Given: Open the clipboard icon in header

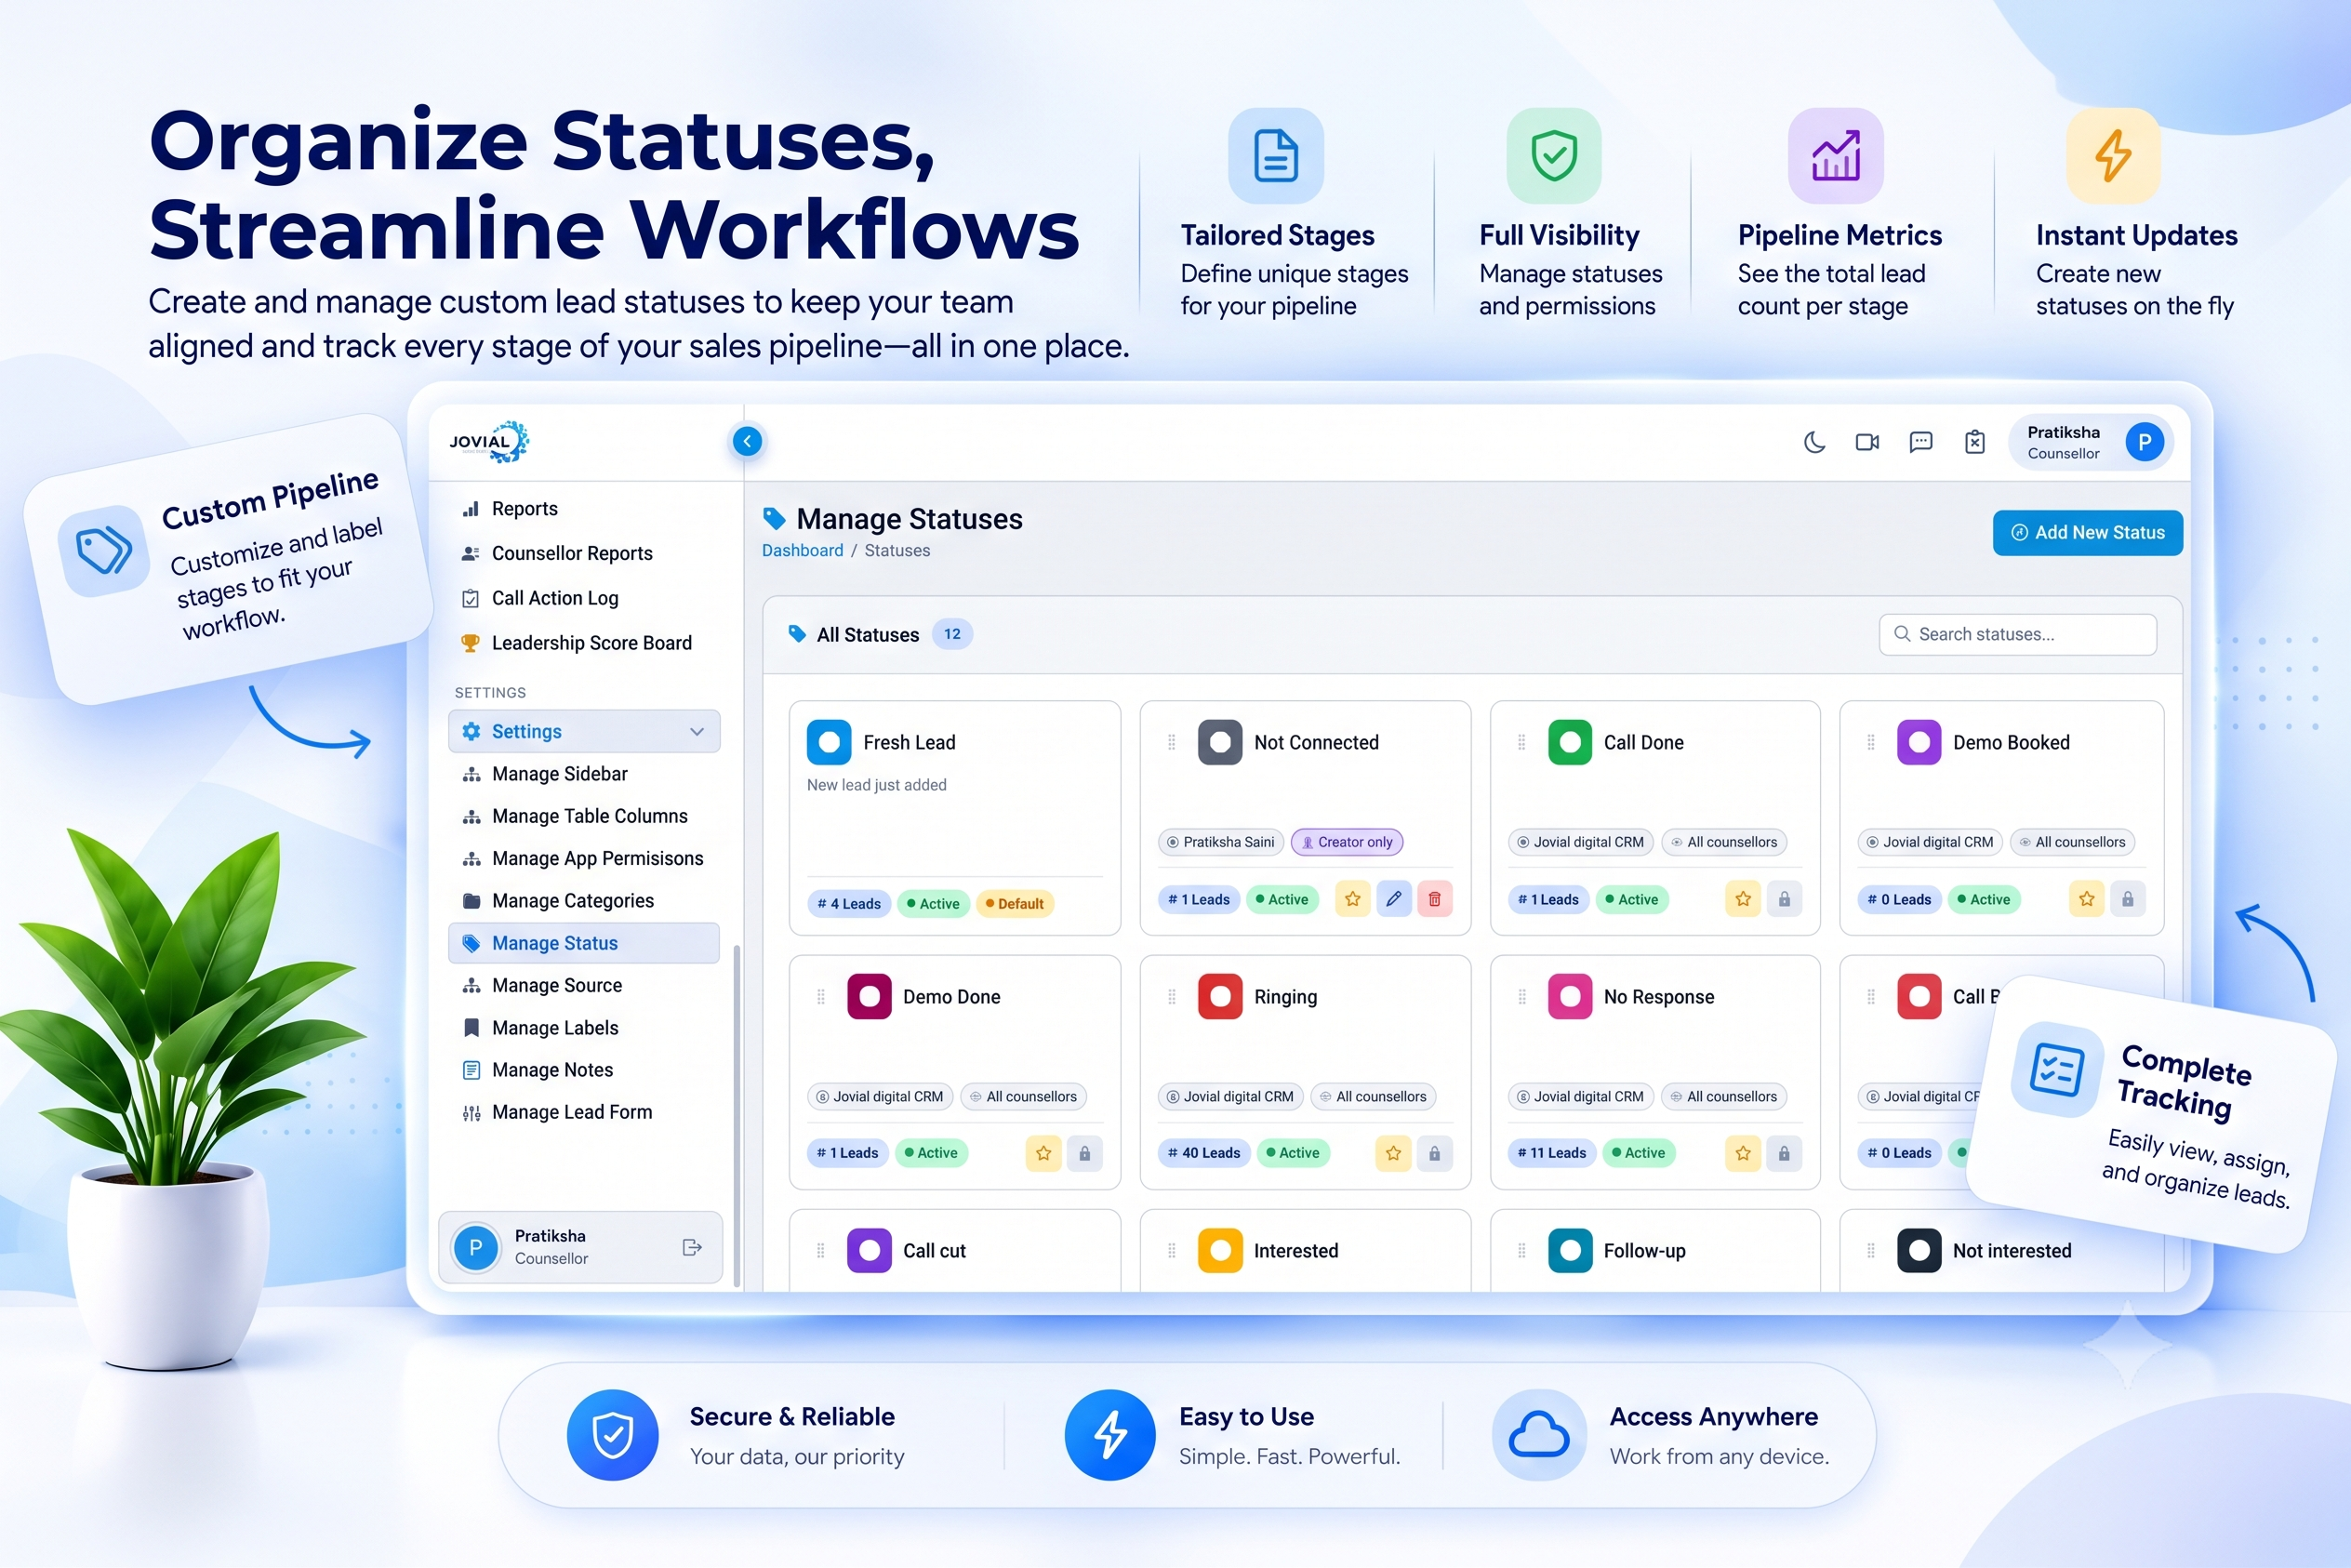Looking at the screenshot, I should click(1974, 442).
